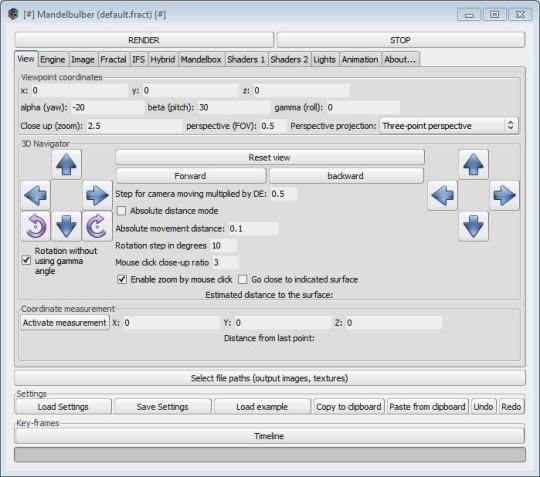This screenshot has height=477, width=540.
Task: Enable Go close to indicated surface
Action: pos(242,279)
